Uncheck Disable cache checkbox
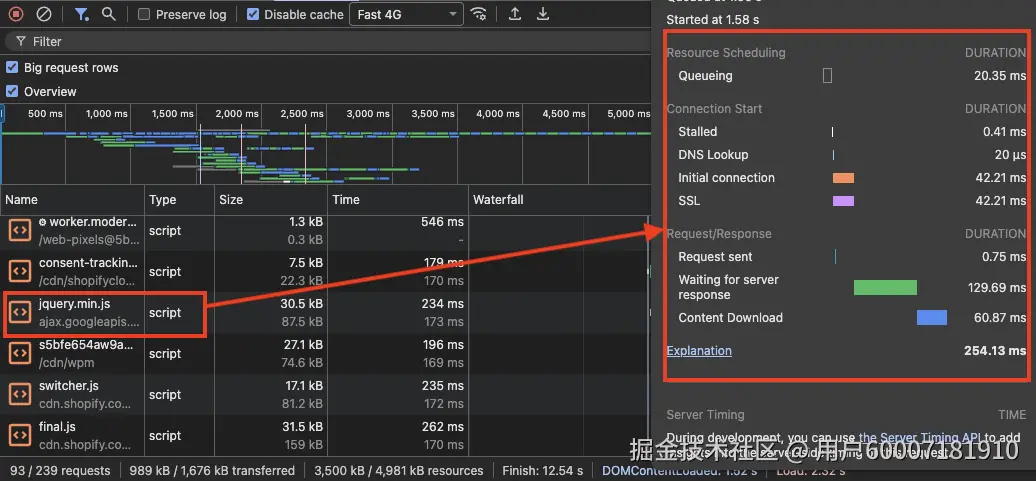This screenshot has width=1036, height=481. pos(252,14)
